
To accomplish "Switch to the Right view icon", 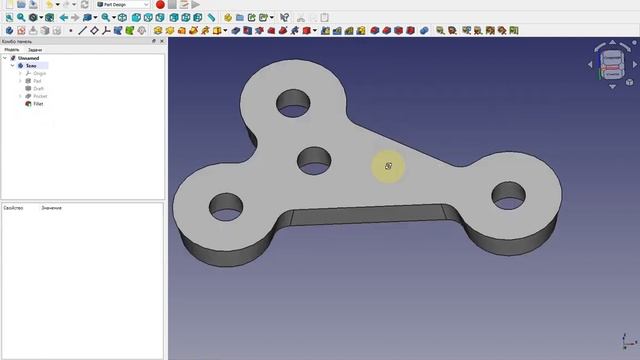I will 160,18.
